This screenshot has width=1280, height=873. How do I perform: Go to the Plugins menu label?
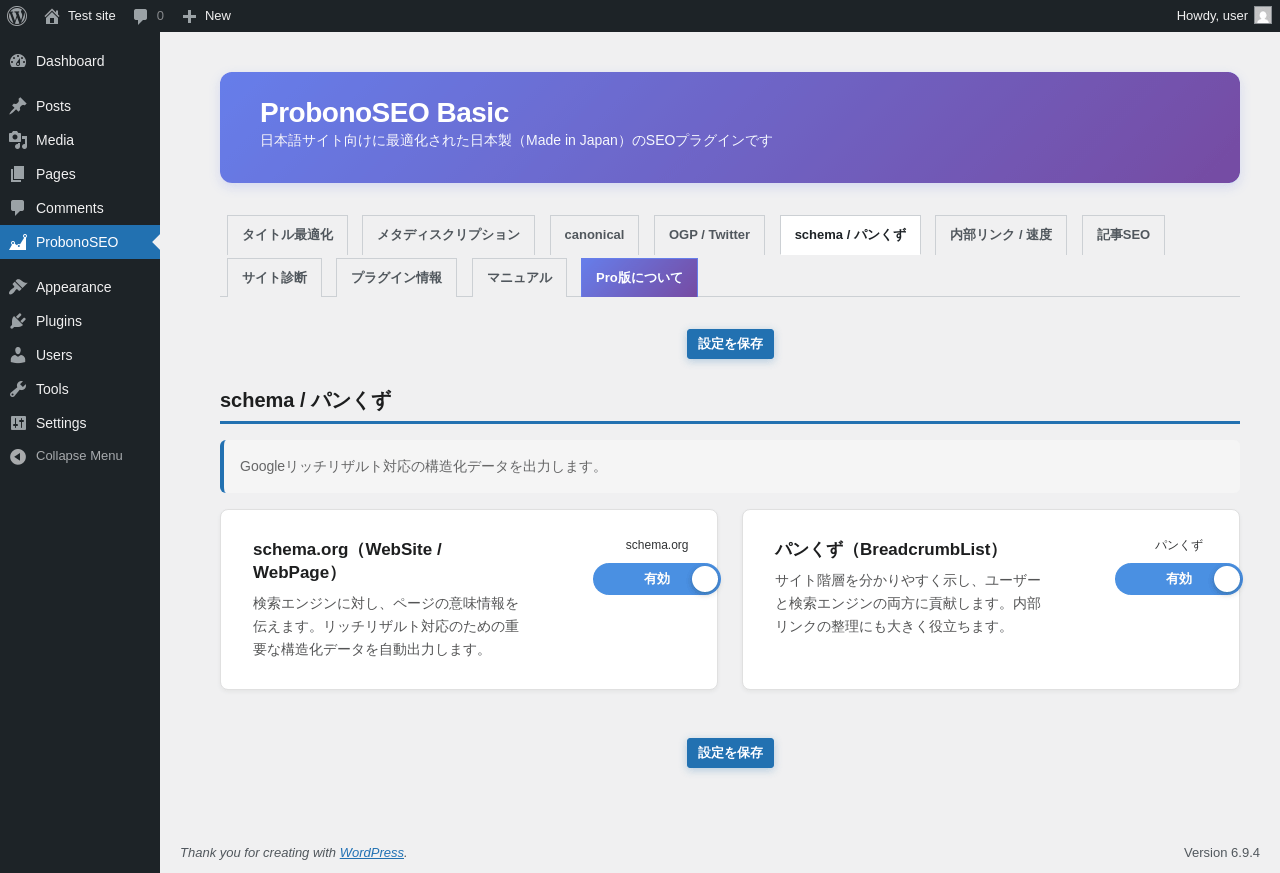click(59, 321)
